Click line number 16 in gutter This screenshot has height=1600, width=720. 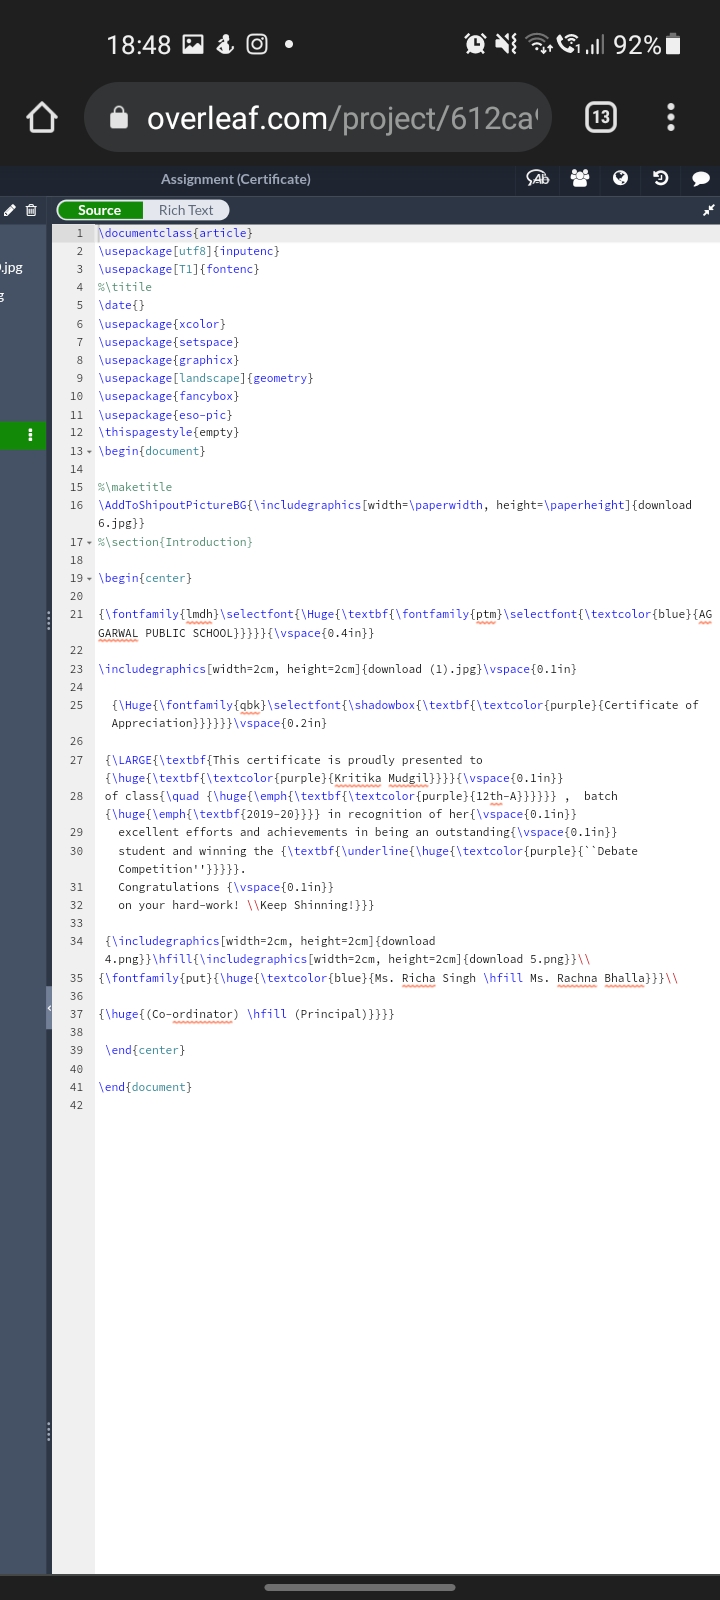coord(77,506)
